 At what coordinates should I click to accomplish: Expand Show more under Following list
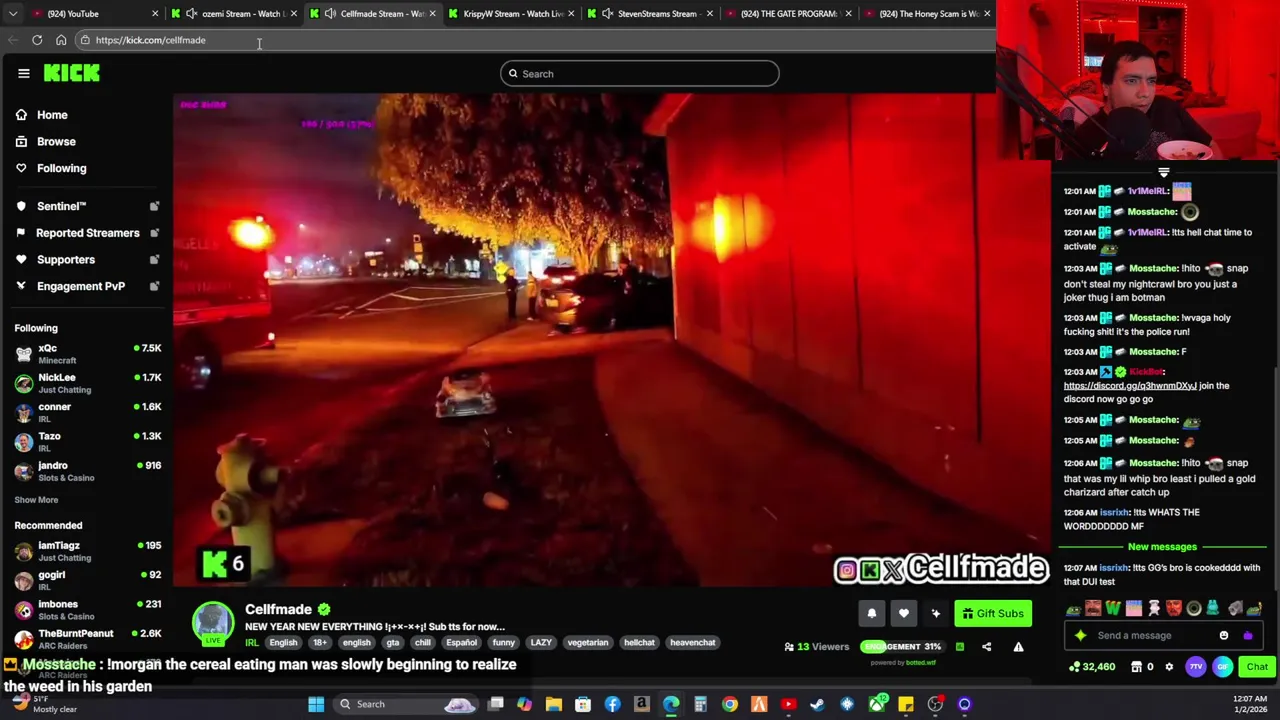pos(36,500)
